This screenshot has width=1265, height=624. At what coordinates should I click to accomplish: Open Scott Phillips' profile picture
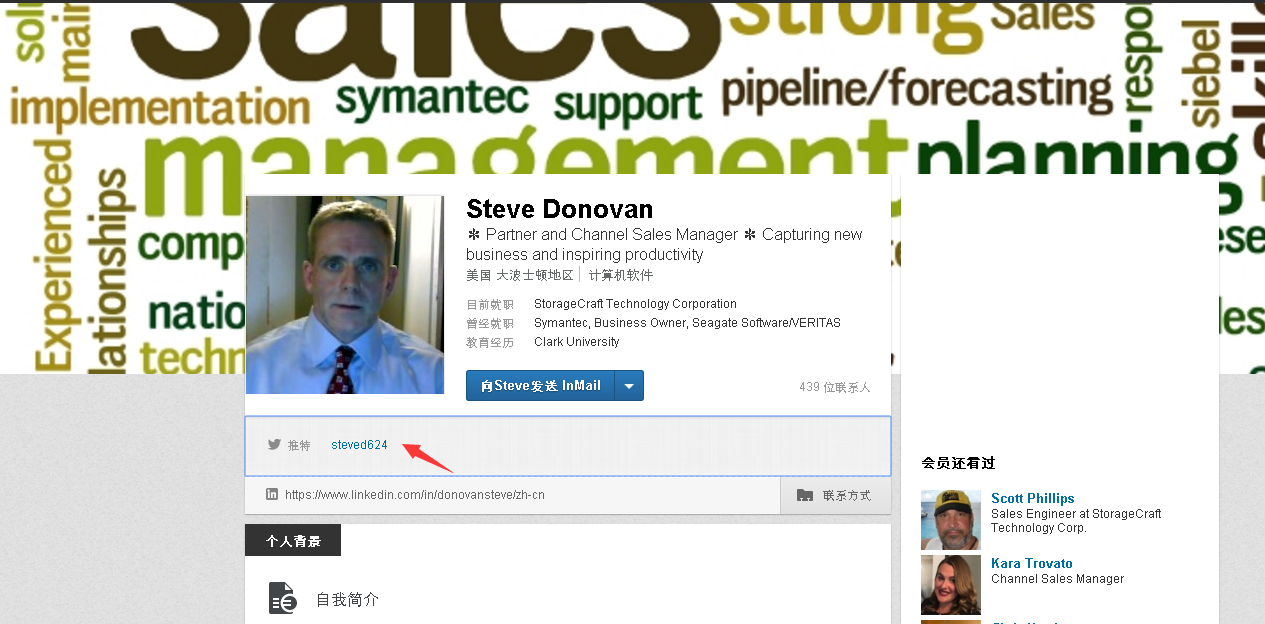coord(951,520)
